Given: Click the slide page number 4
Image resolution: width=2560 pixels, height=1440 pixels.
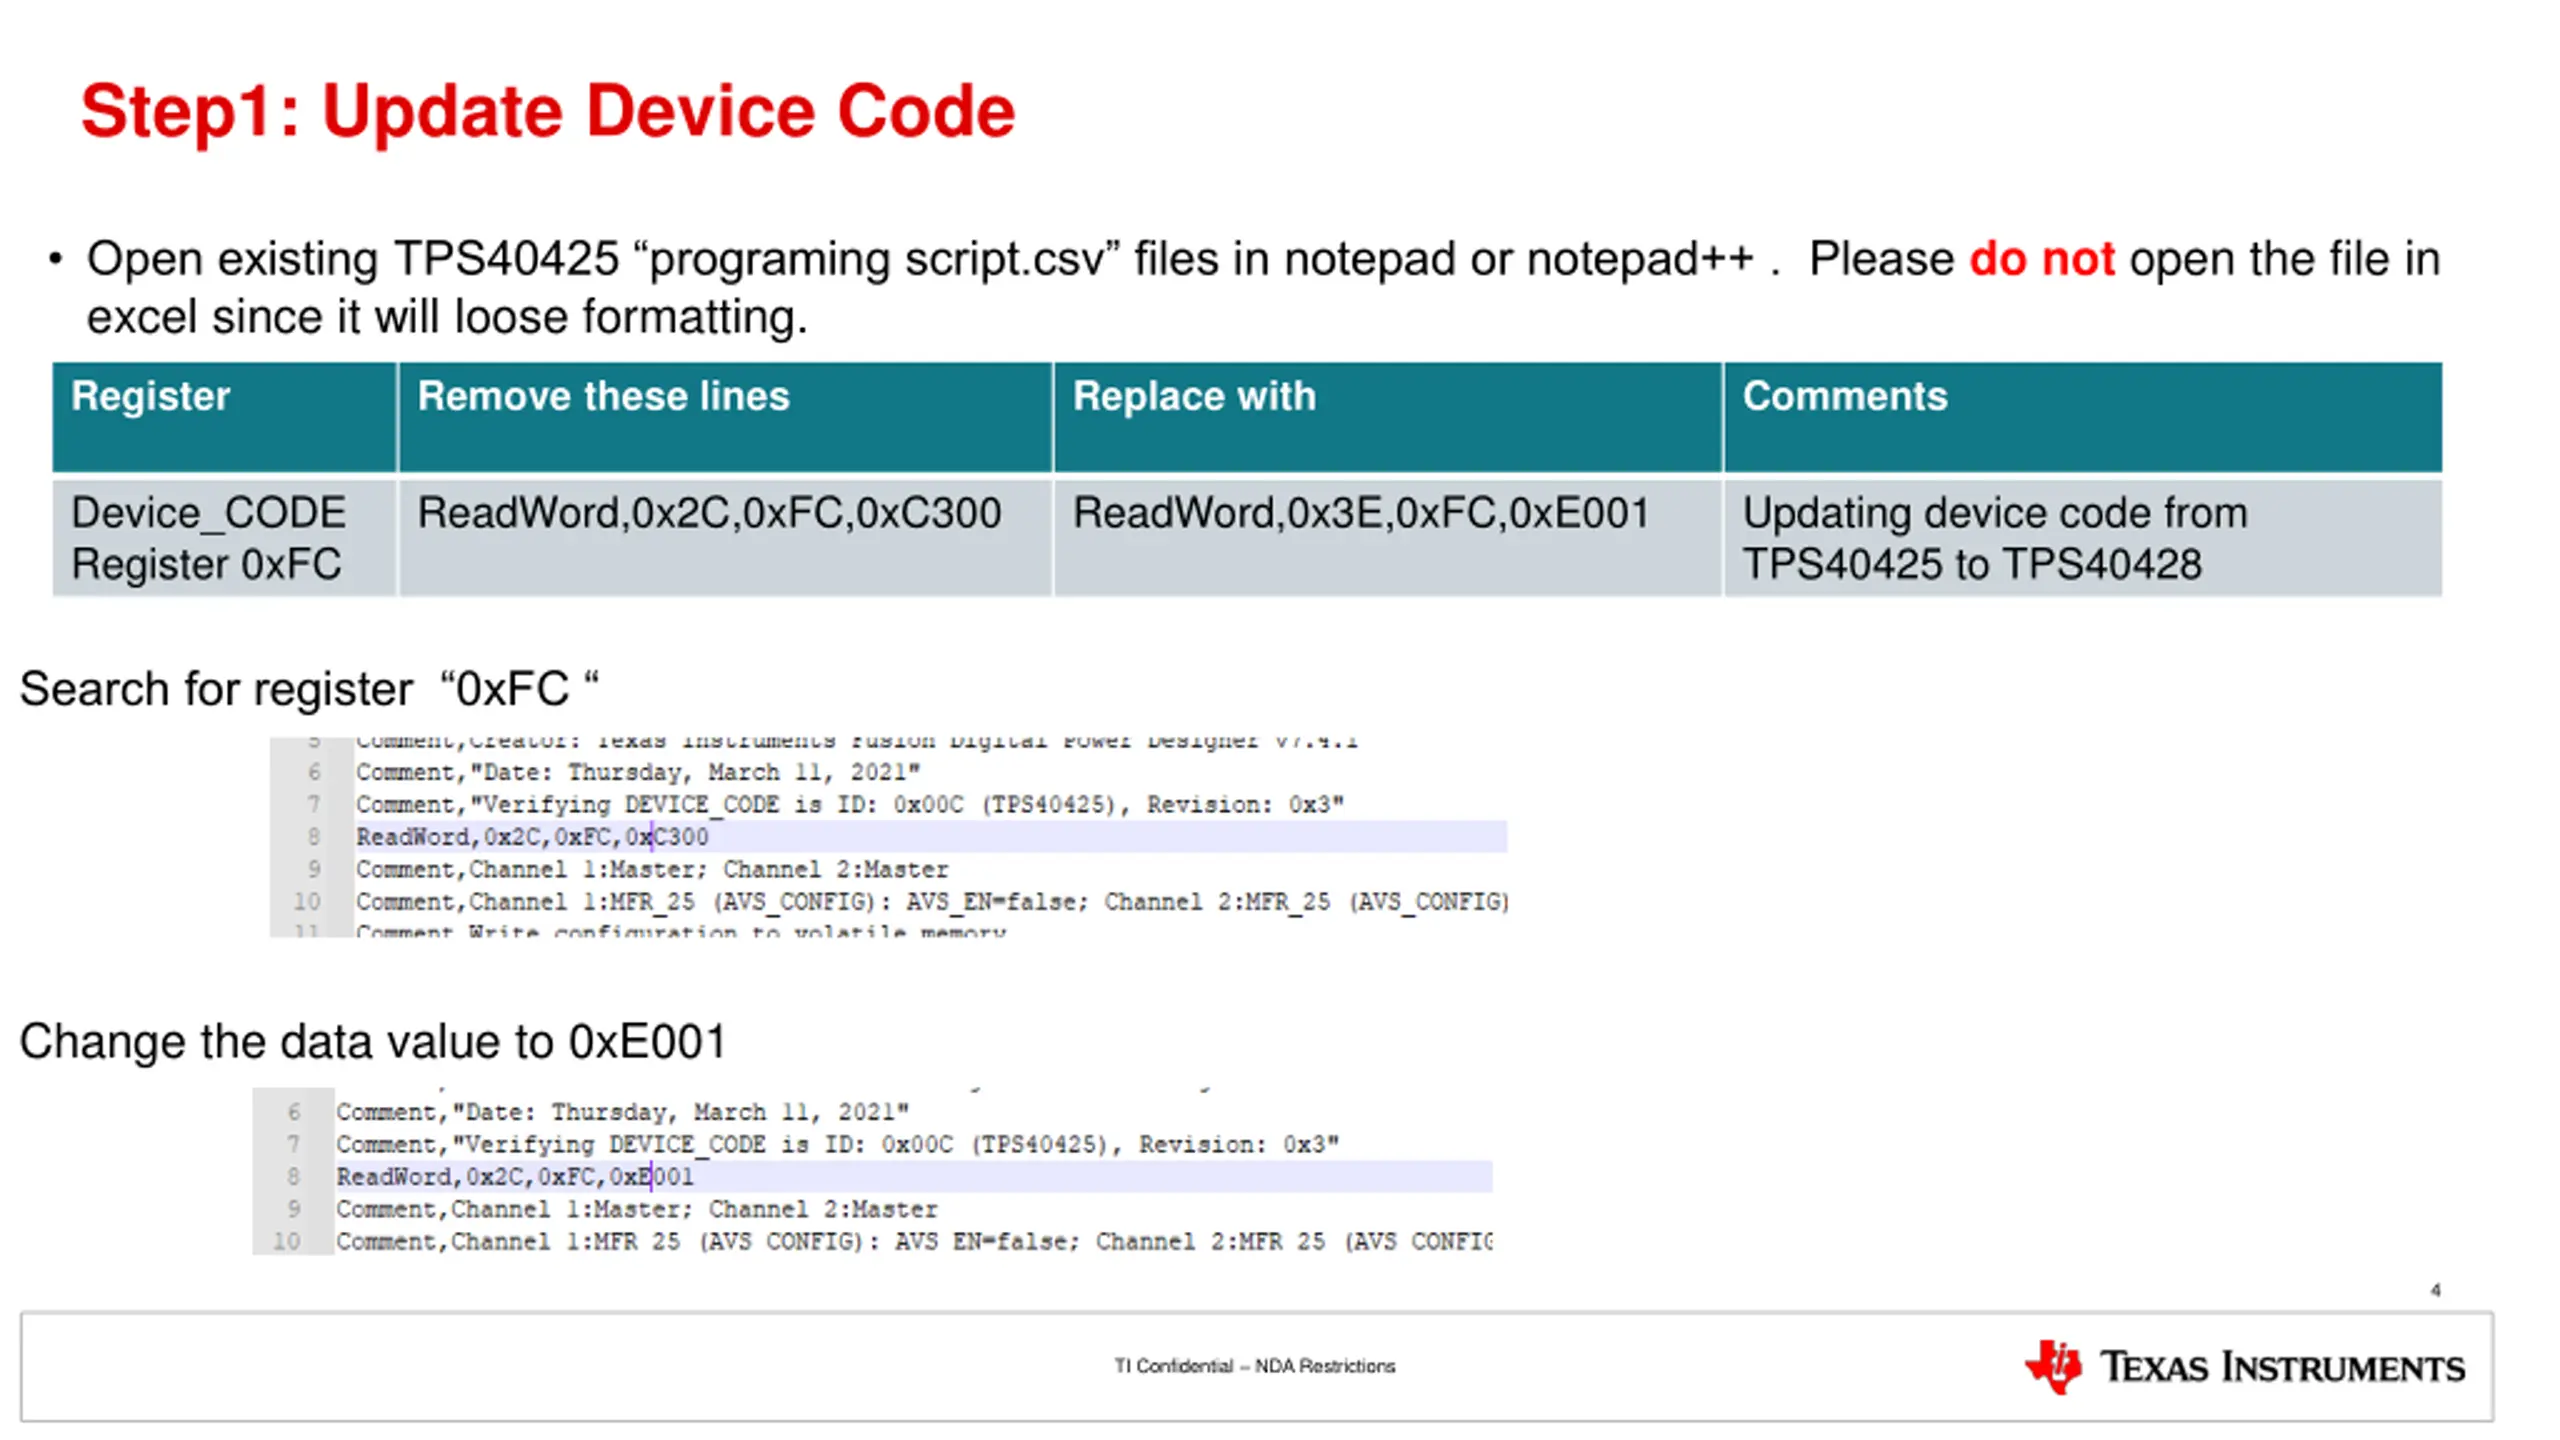Looking at the screenshot, I should [2436, 1291].
